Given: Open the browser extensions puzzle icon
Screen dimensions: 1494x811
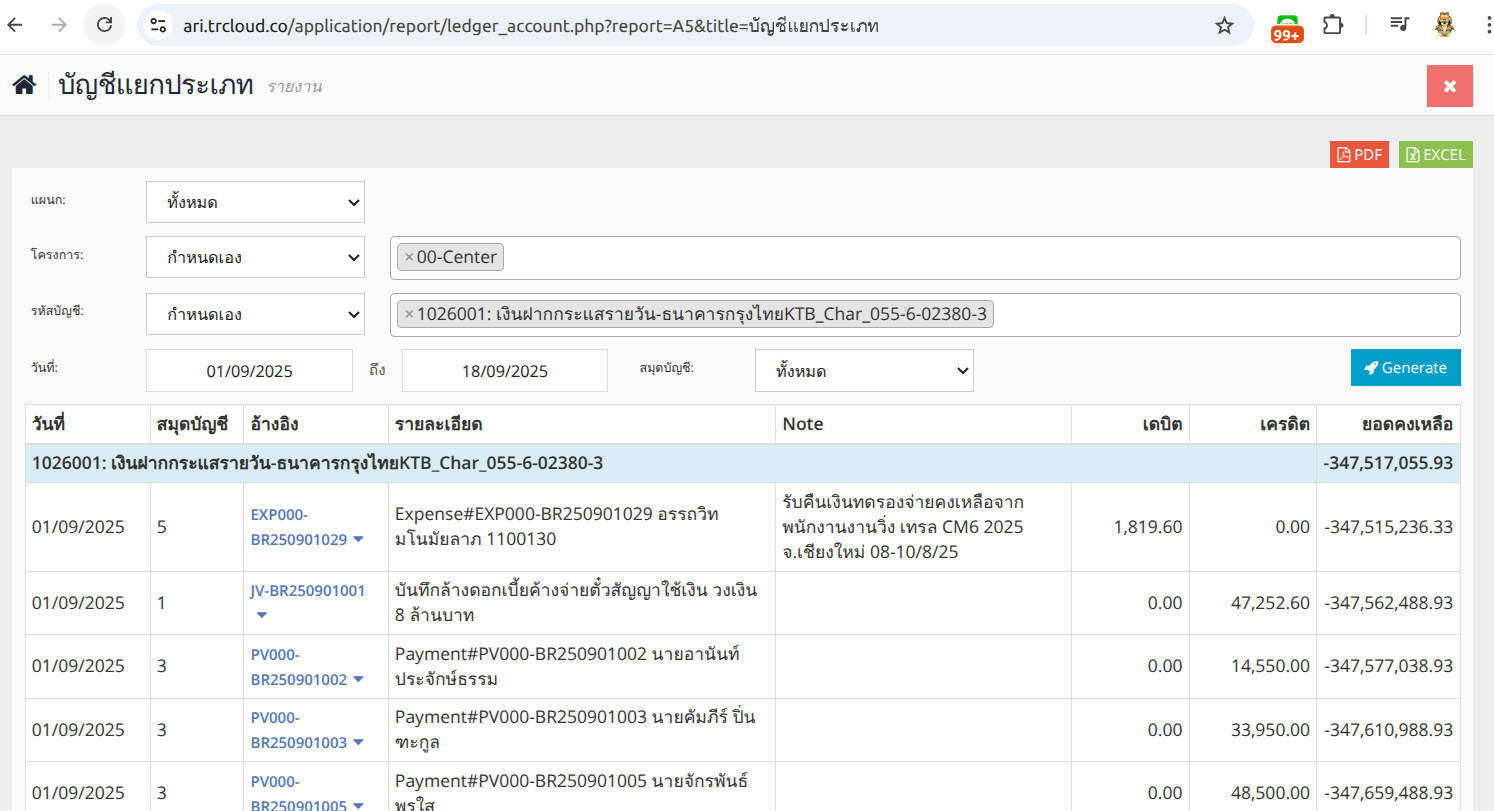Looking at the screenshot, I should 1333,26.
